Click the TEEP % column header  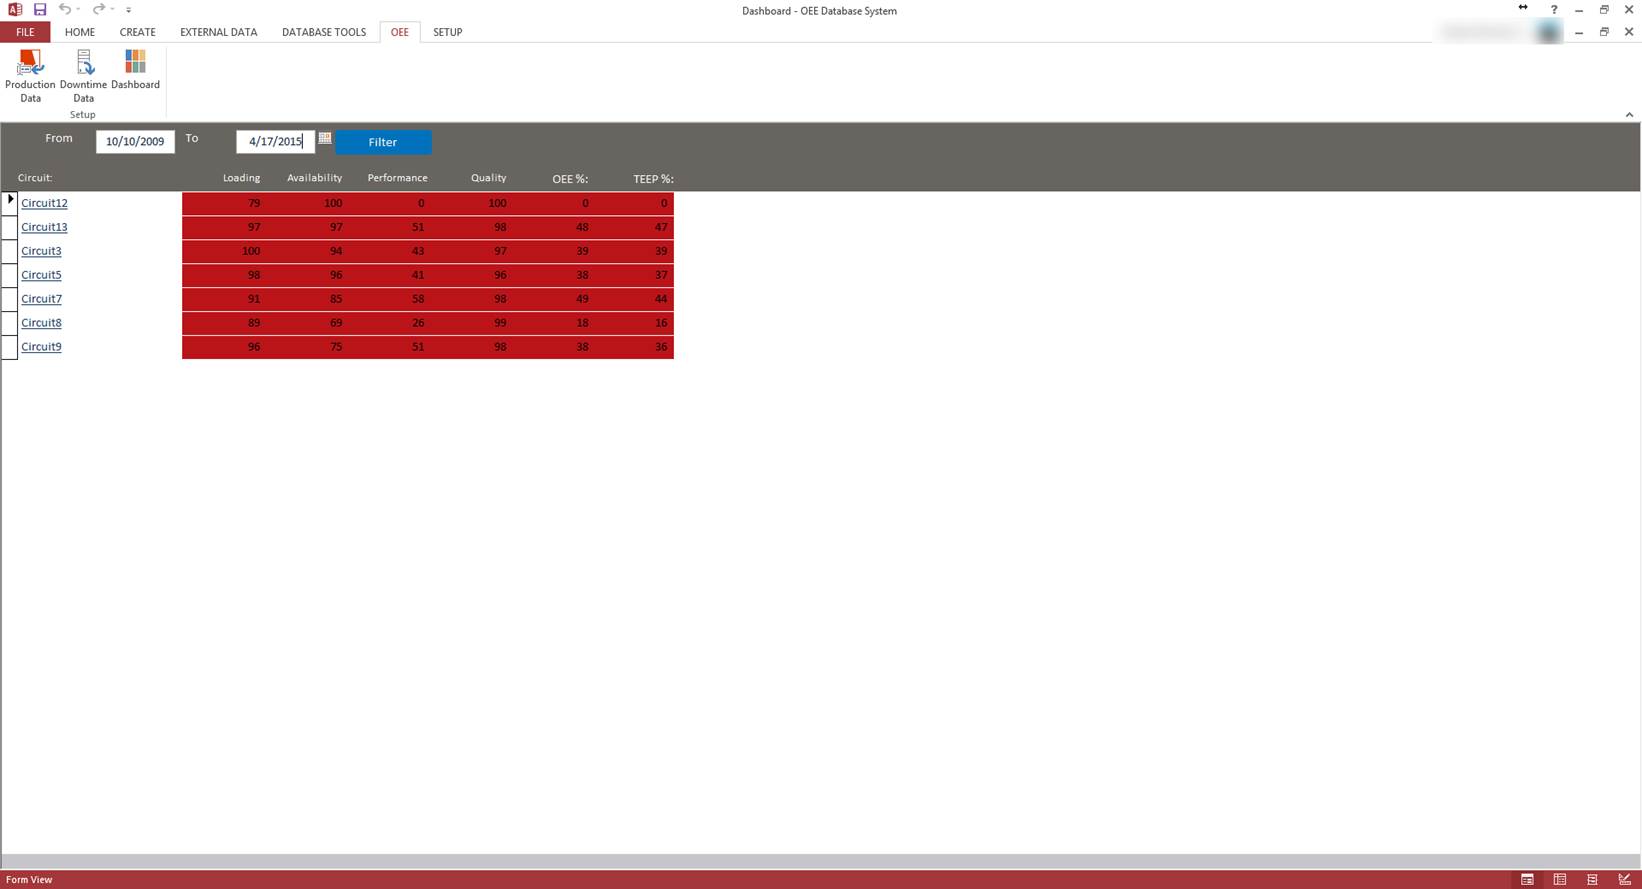[653, 179]
